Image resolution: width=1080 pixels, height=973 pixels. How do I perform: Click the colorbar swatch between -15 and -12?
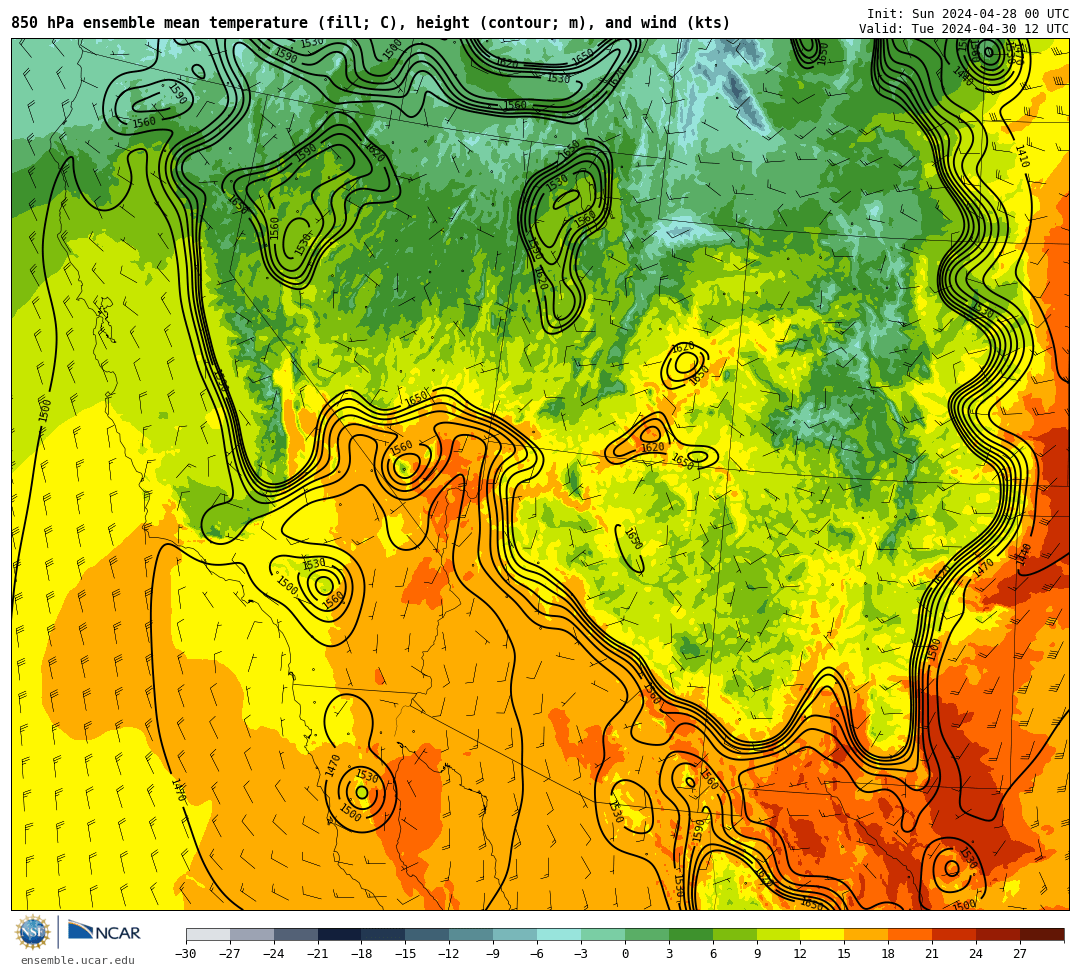[x=428, y=934]
